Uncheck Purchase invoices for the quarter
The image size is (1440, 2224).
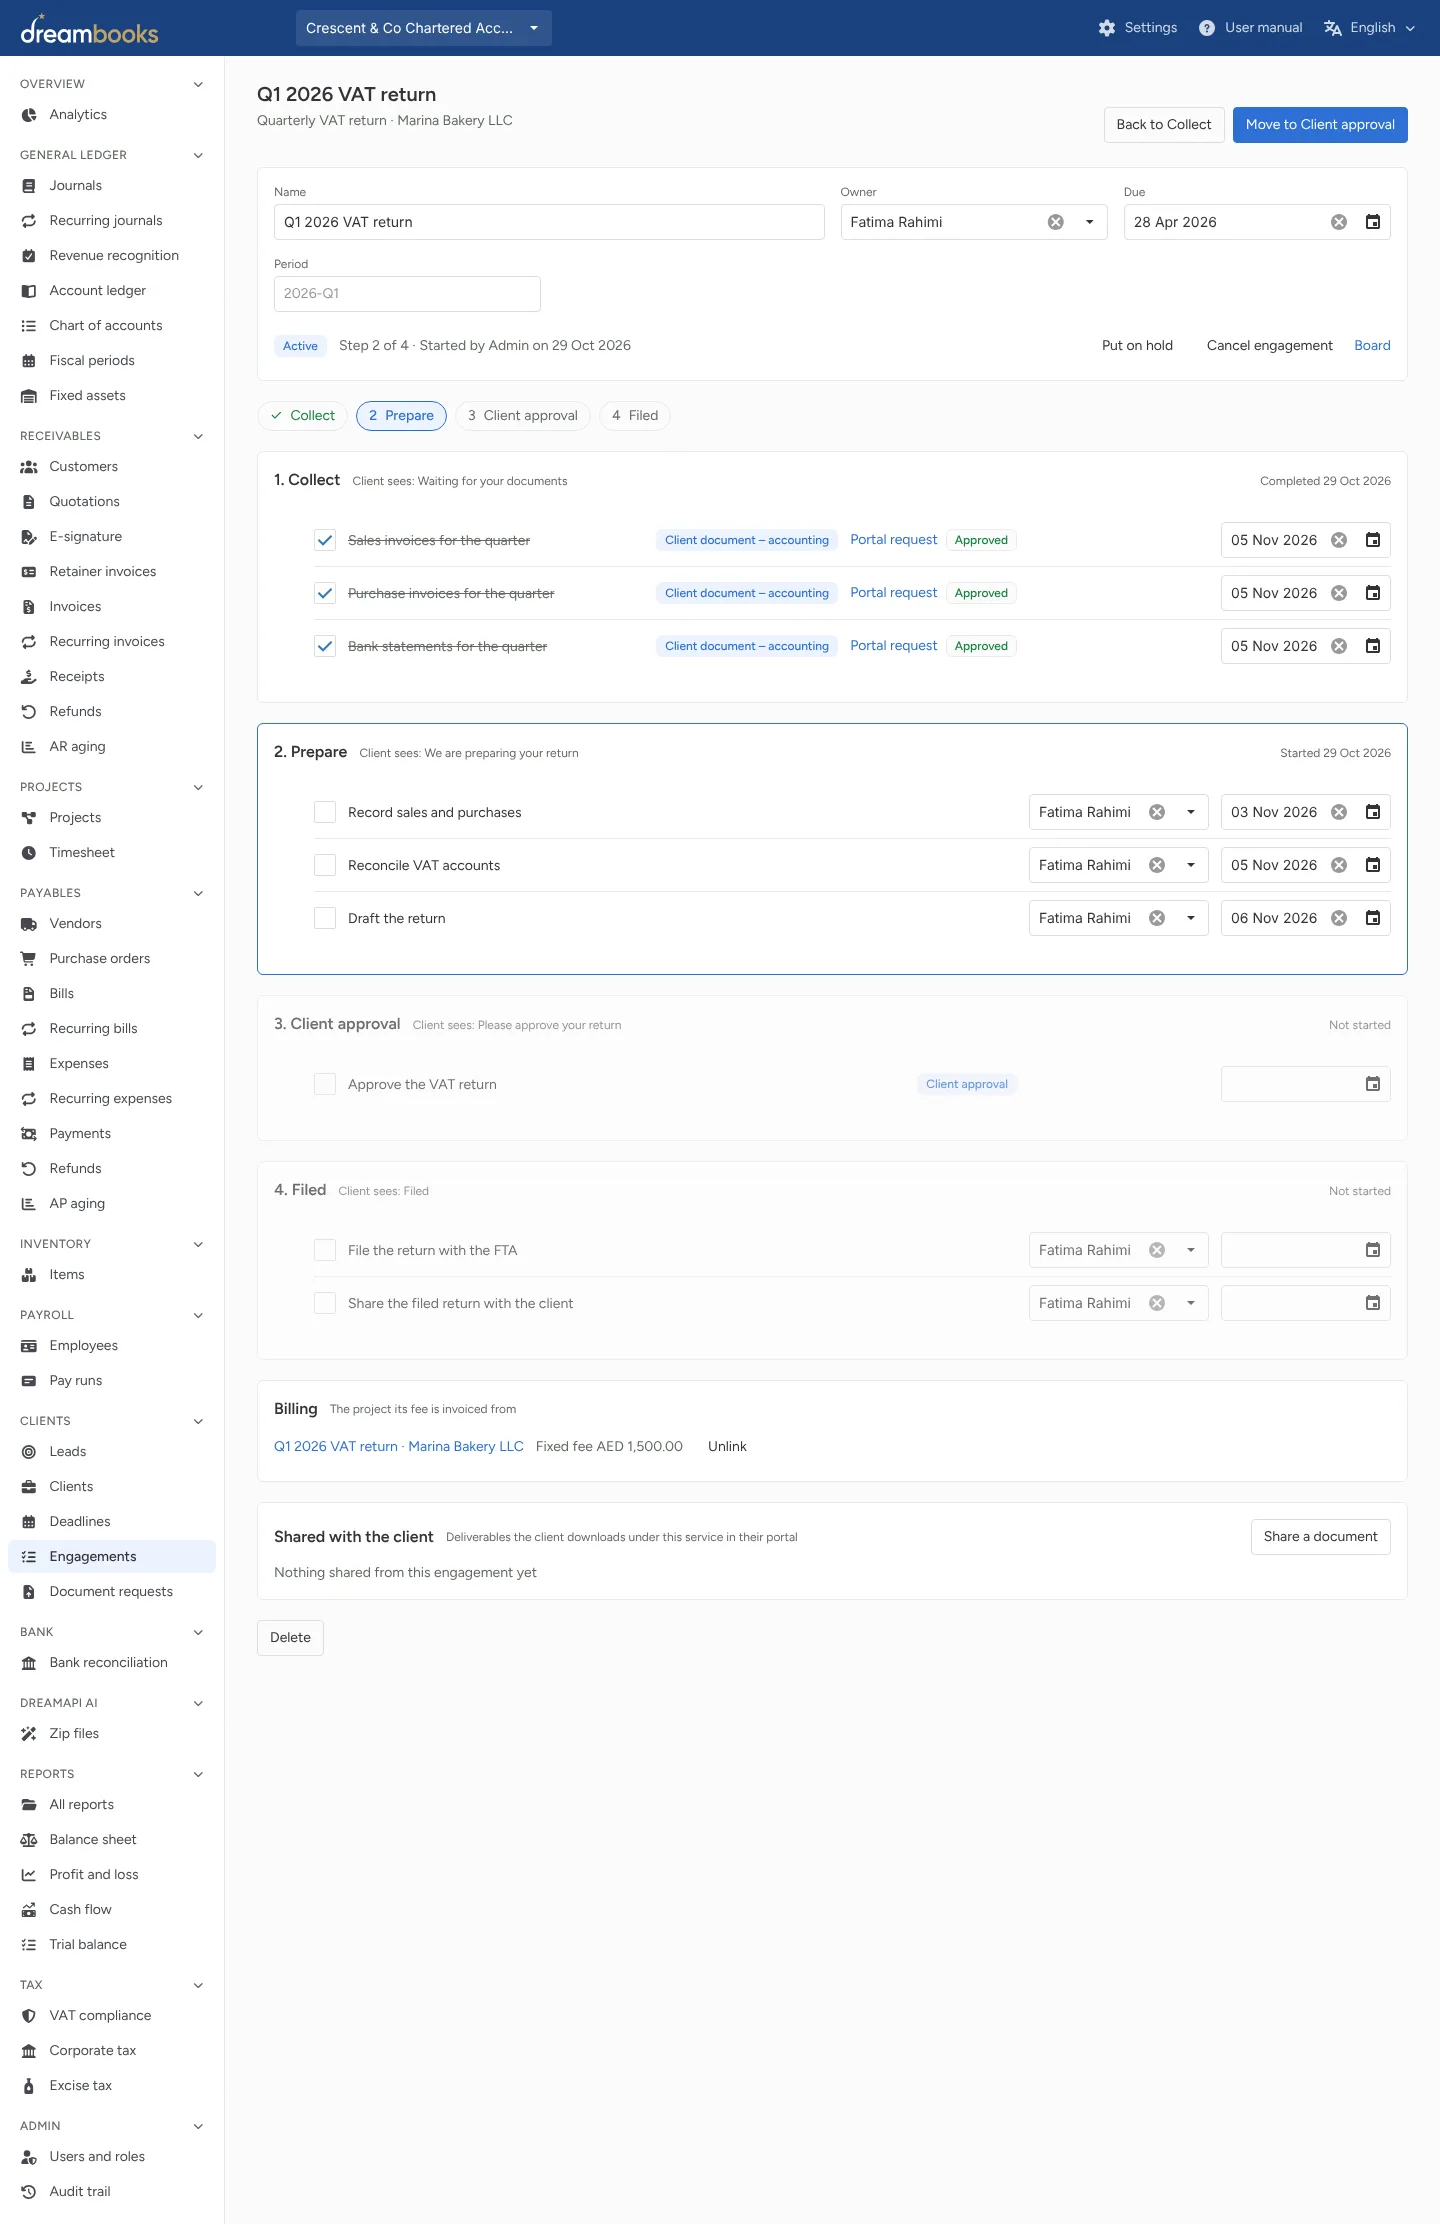coord(325,593)
